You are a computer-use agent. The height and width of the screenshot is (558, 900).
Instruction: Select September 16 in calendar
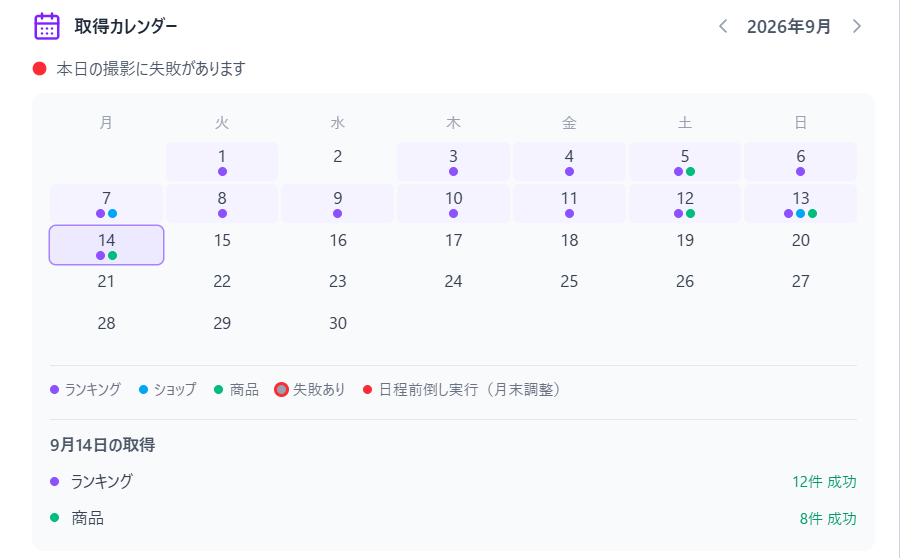338,245
